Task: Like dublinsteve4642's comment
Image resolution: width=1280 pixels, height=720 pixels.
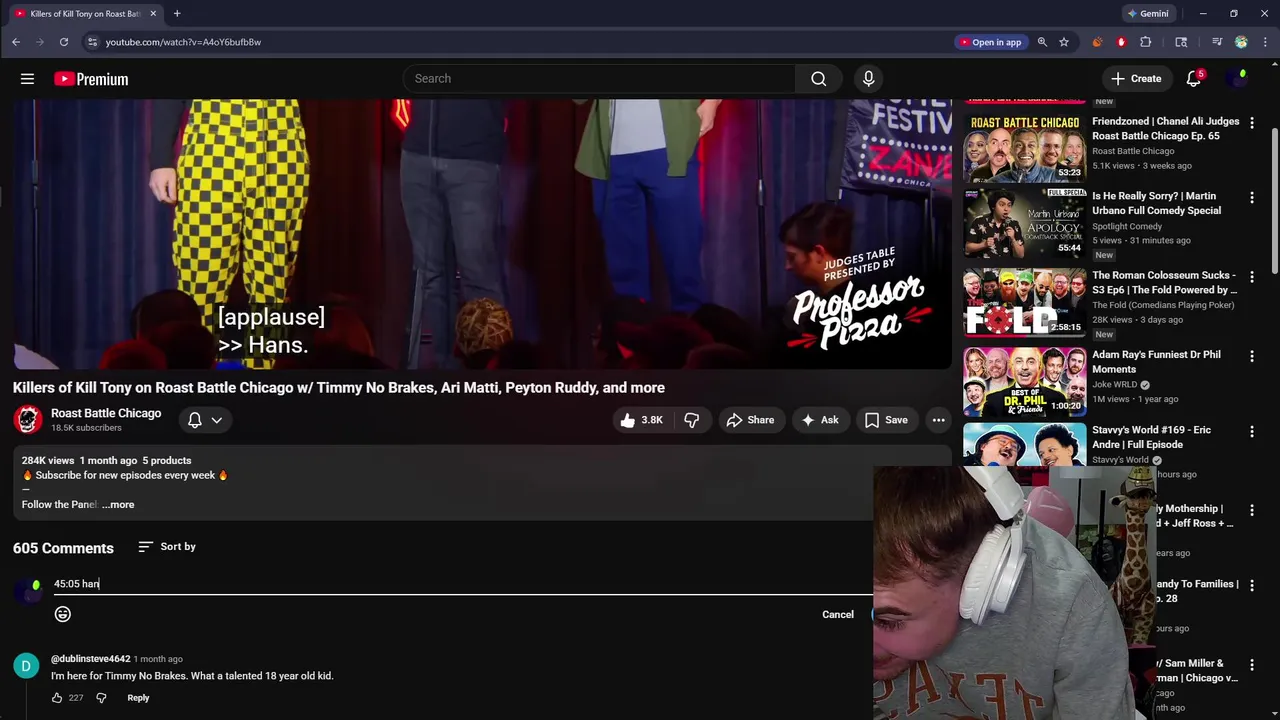Action: pyautogui.click(x=57, y=698)
